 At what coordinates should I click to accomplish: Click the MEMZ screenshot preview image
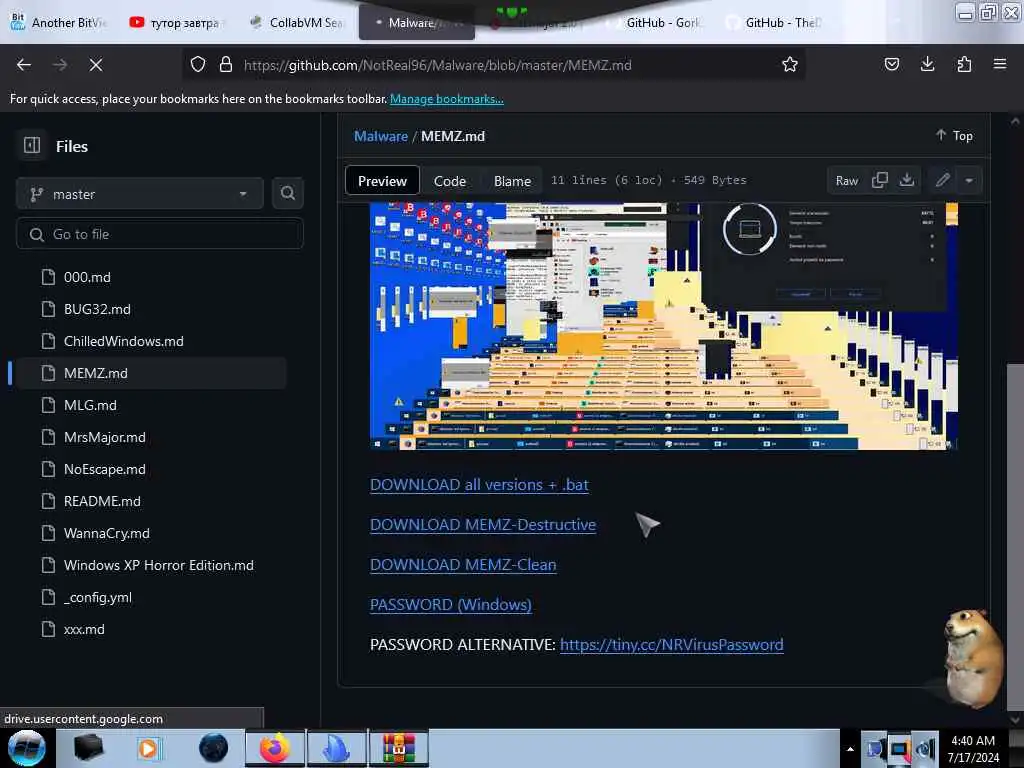[664, 326]
